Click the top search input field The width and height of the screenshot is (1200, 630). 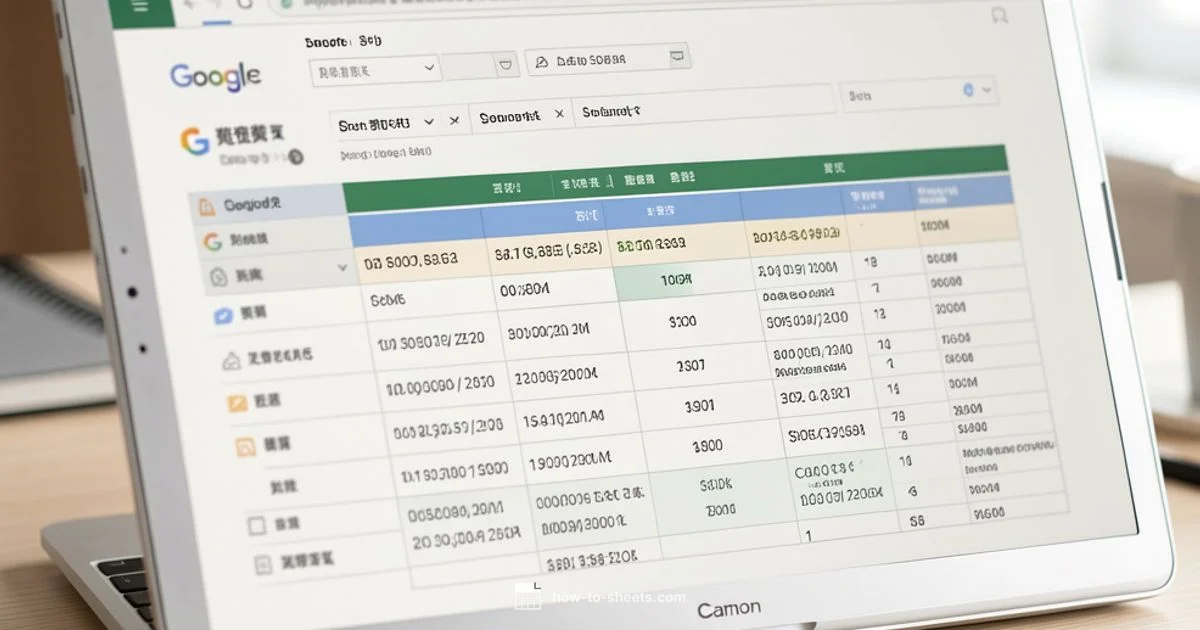pos(607,59)
